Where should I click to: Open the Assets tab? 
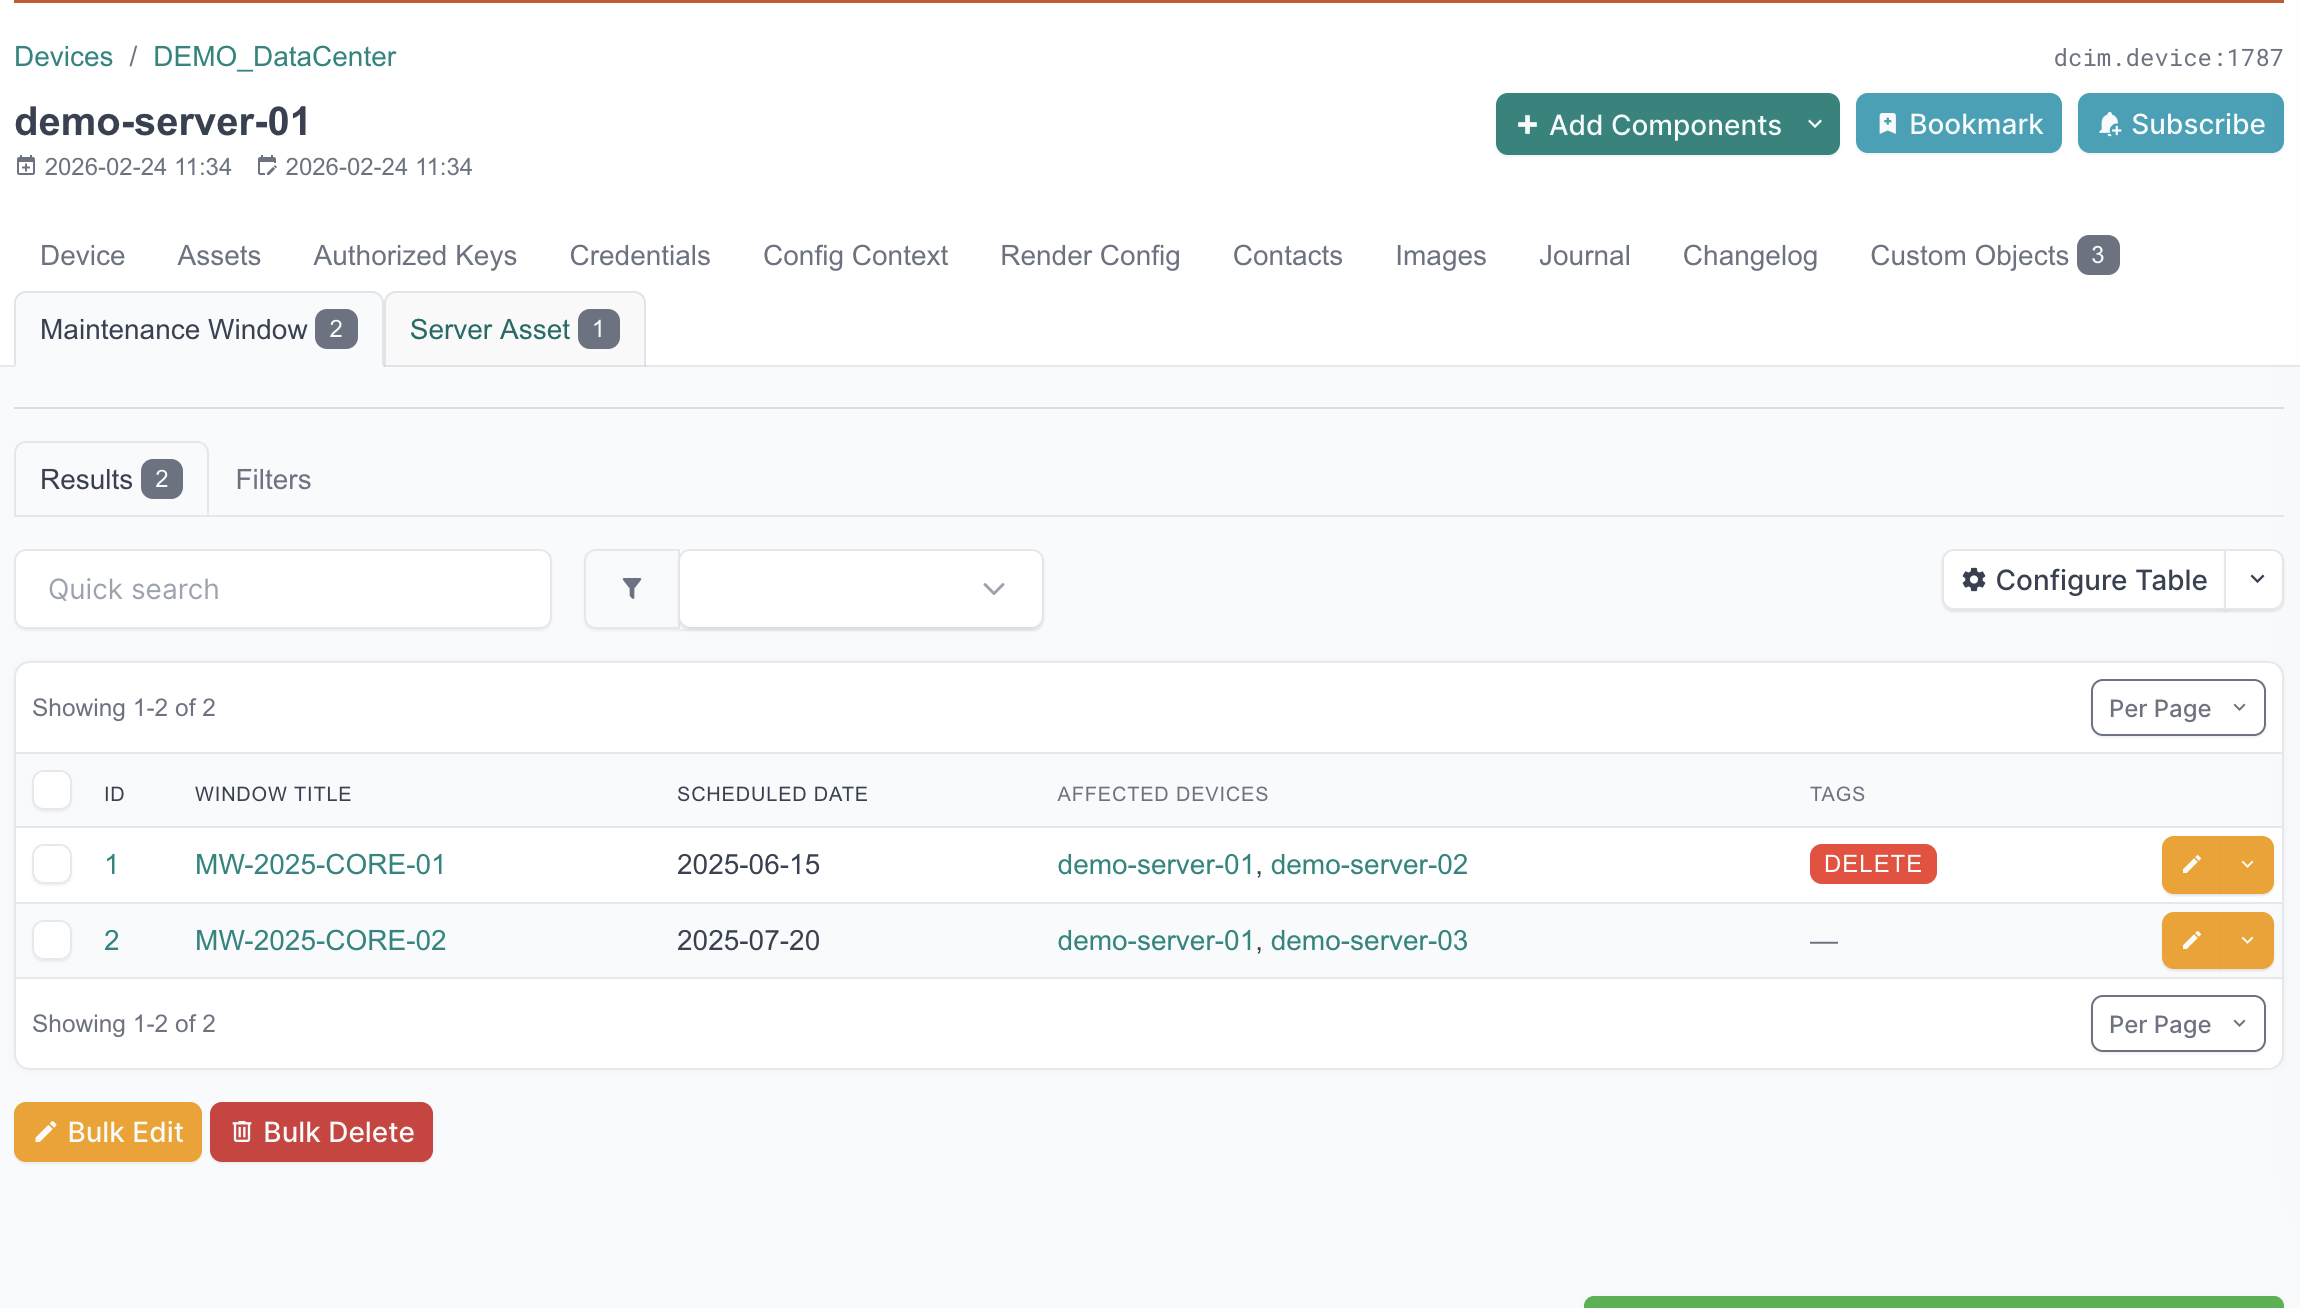(x=219, y=256)
